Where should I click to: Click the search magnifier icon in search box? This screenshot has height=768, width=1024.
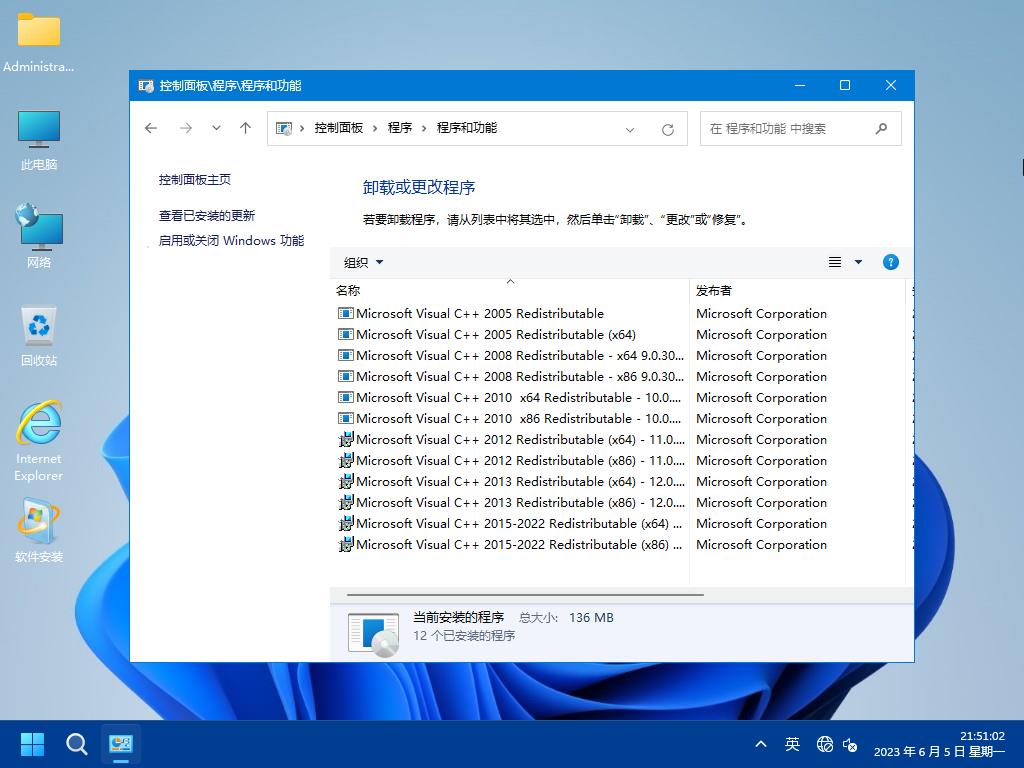tap(881, 128)
